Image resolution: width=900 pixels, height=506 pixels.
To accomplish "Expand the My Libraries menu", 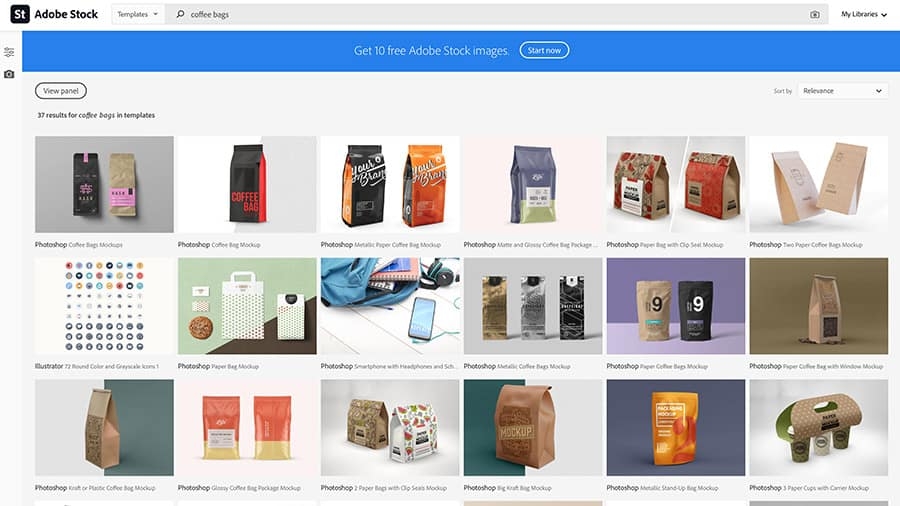I will pos(864,14).
